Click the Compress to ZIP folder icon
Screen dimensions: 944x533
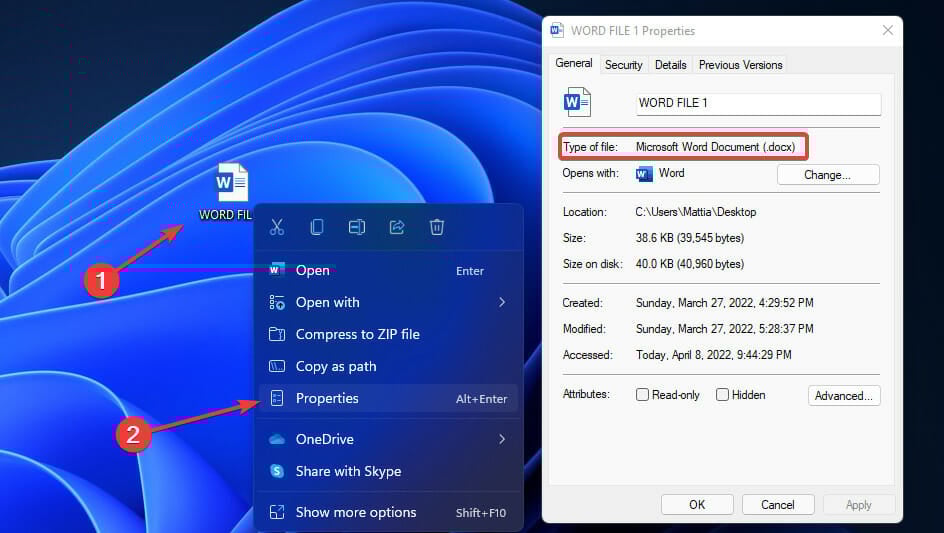click(277, 334)
